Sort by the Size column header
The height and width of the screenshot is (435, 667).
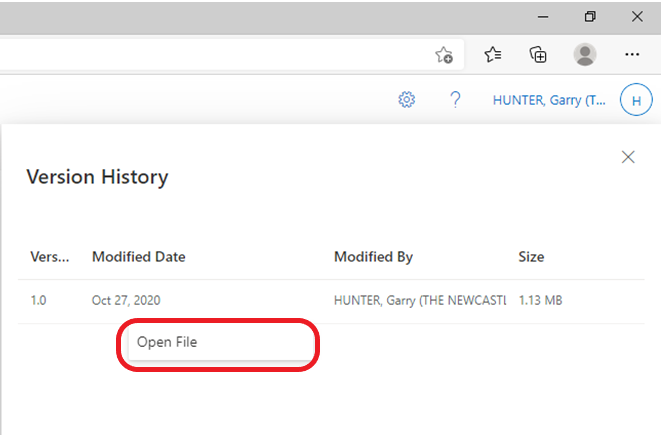coord(531,257)
